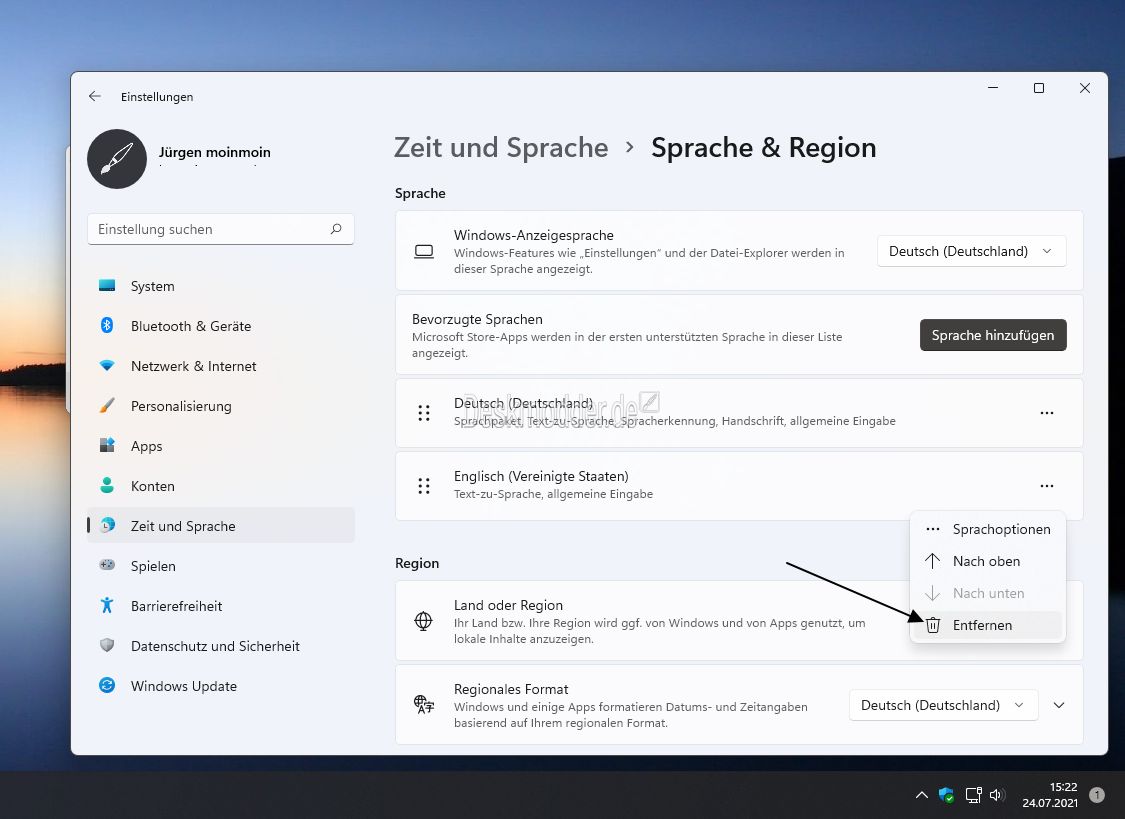
Task: Open the System settings category
Action: tap(221, 285)
